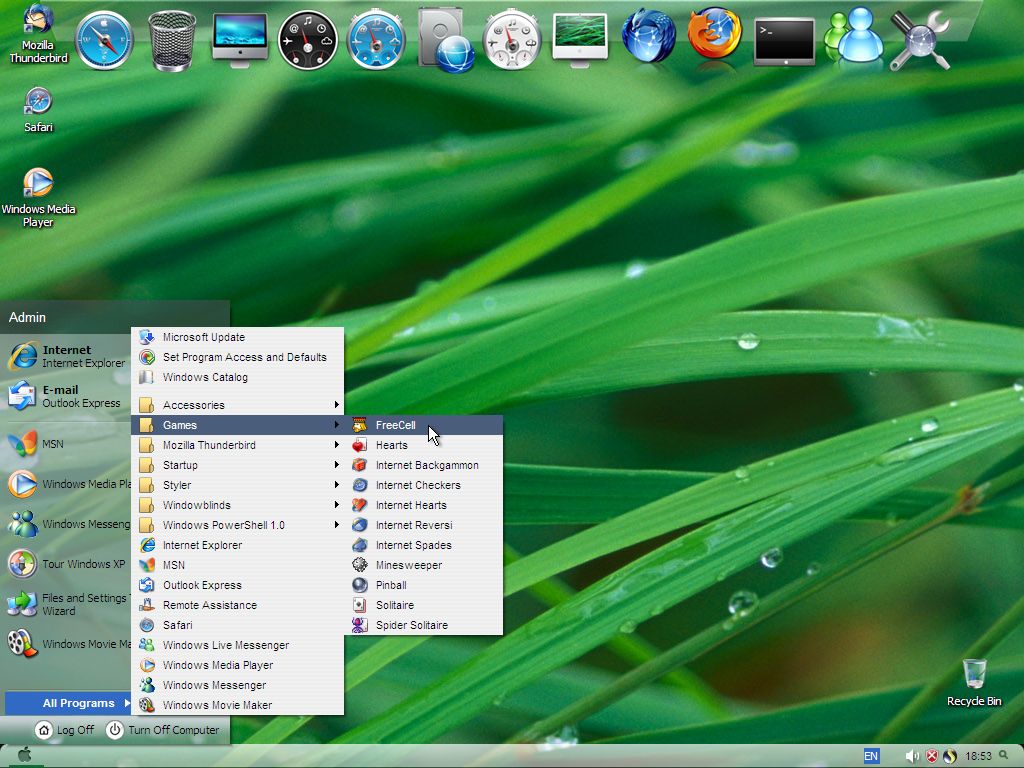Launch FreeCell from Games menu
1024x768 pixels.
pos(424,425)
